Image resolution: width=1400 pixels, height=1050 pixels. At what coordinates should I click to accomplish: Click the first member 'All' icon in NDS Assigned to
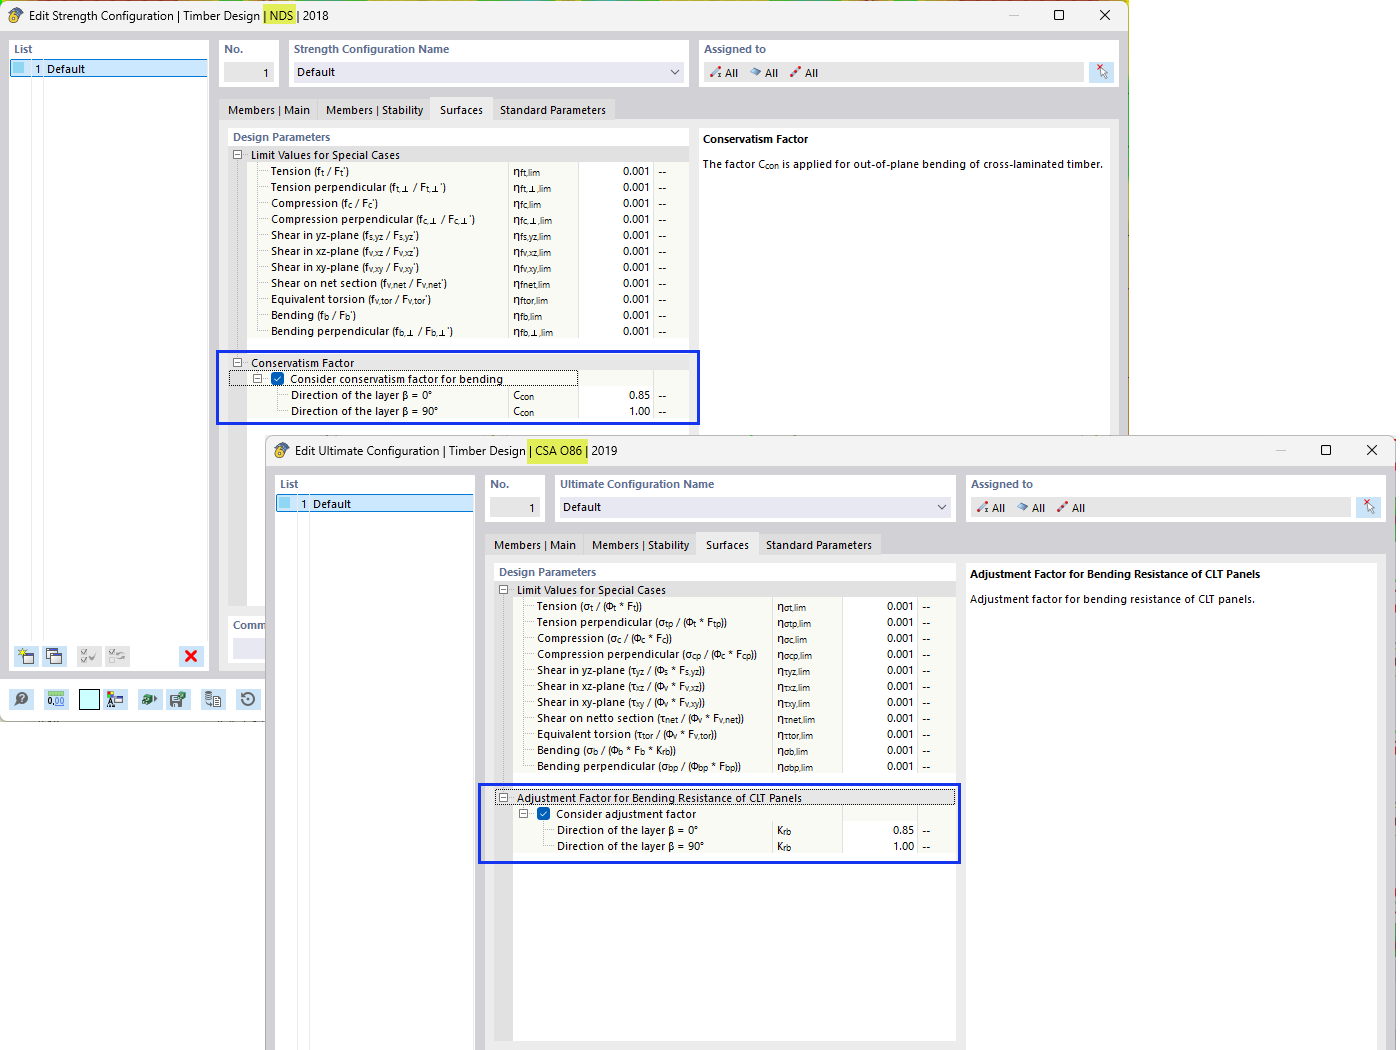click(x=724, y=73)
